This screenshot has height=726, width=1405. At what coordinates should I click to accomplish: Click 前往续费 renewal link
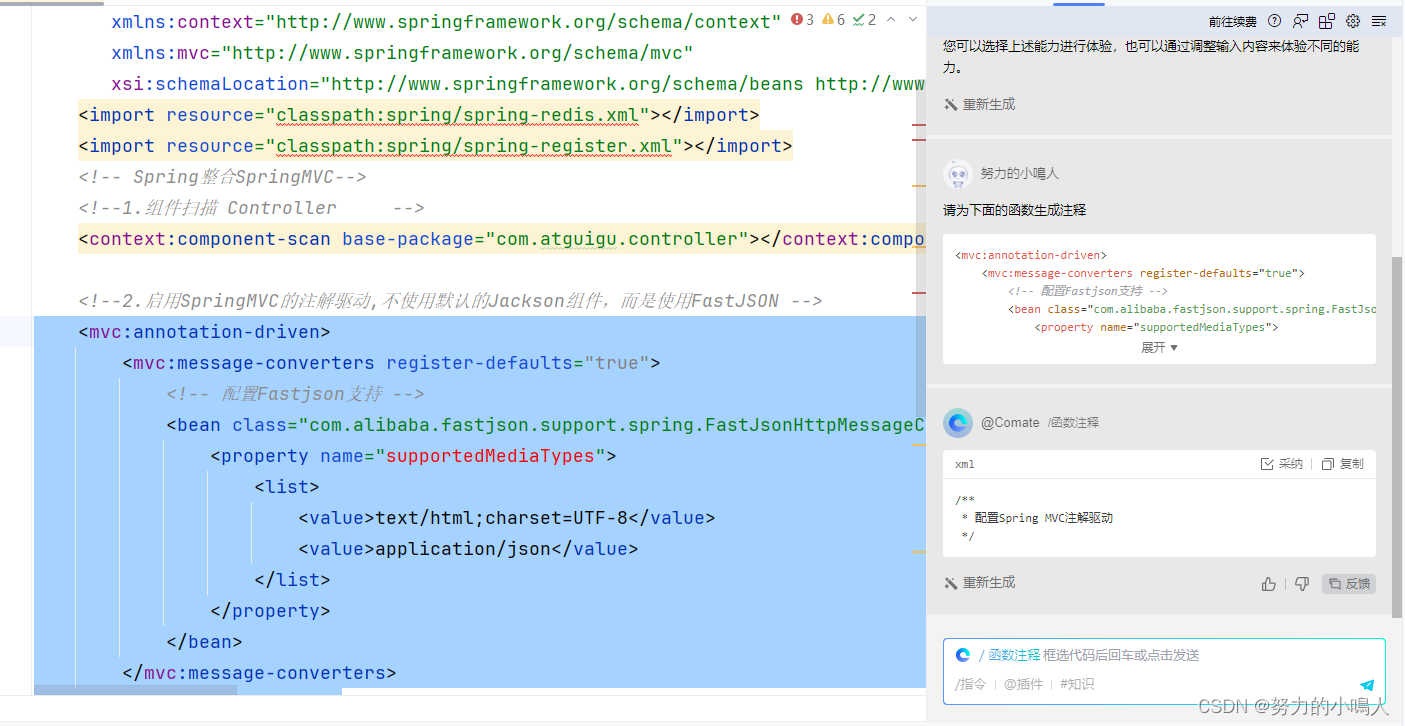pyautogui.click(x=1233, y=21)
